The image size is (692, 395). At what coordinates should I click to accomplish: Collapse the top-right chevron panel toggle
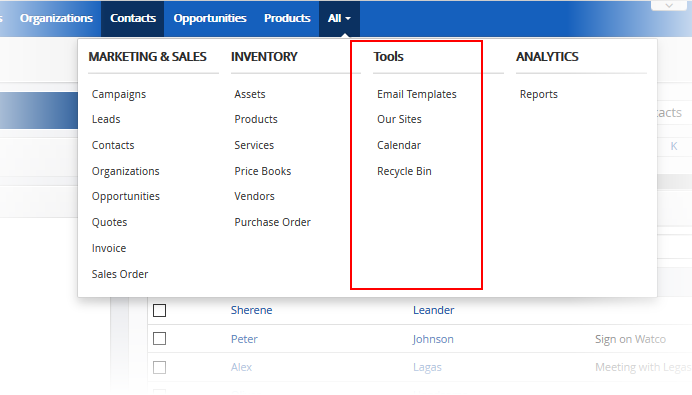669,6
